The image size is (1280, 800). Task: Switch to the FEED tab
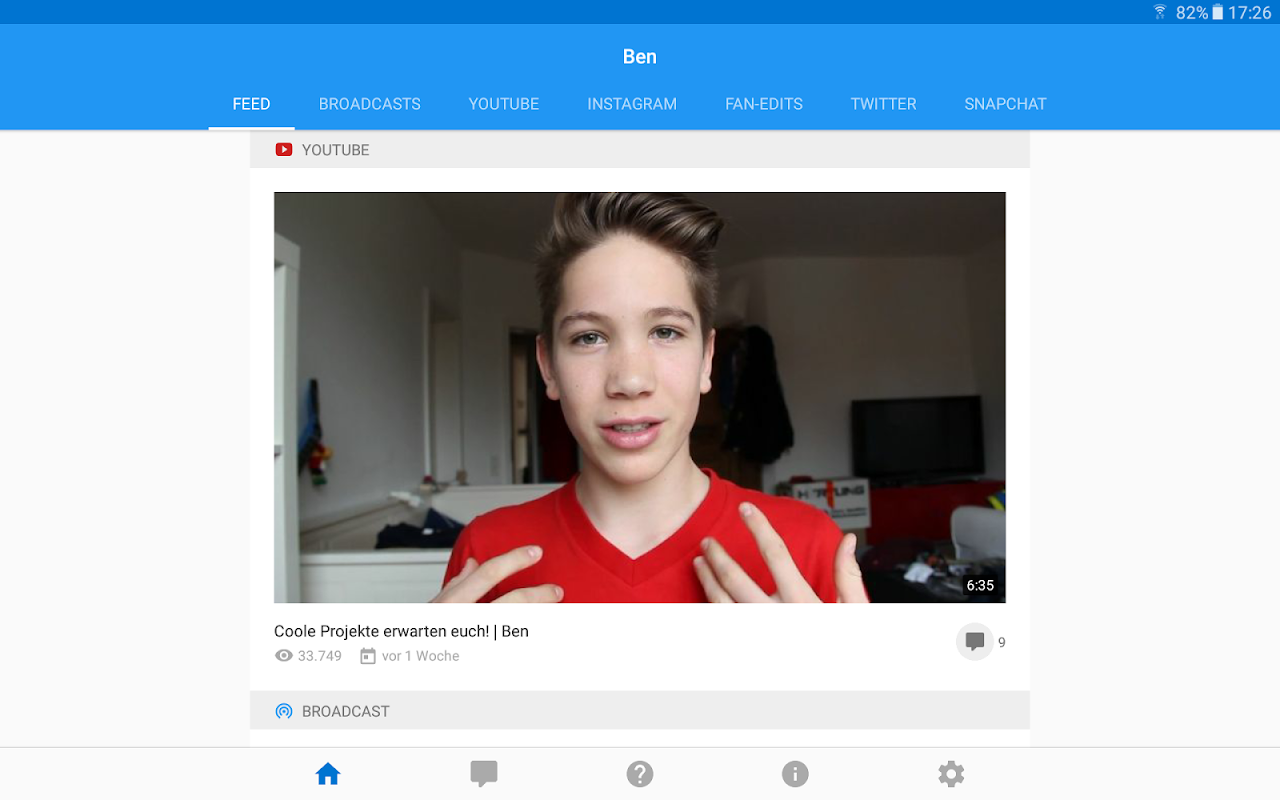coord(251,104)
